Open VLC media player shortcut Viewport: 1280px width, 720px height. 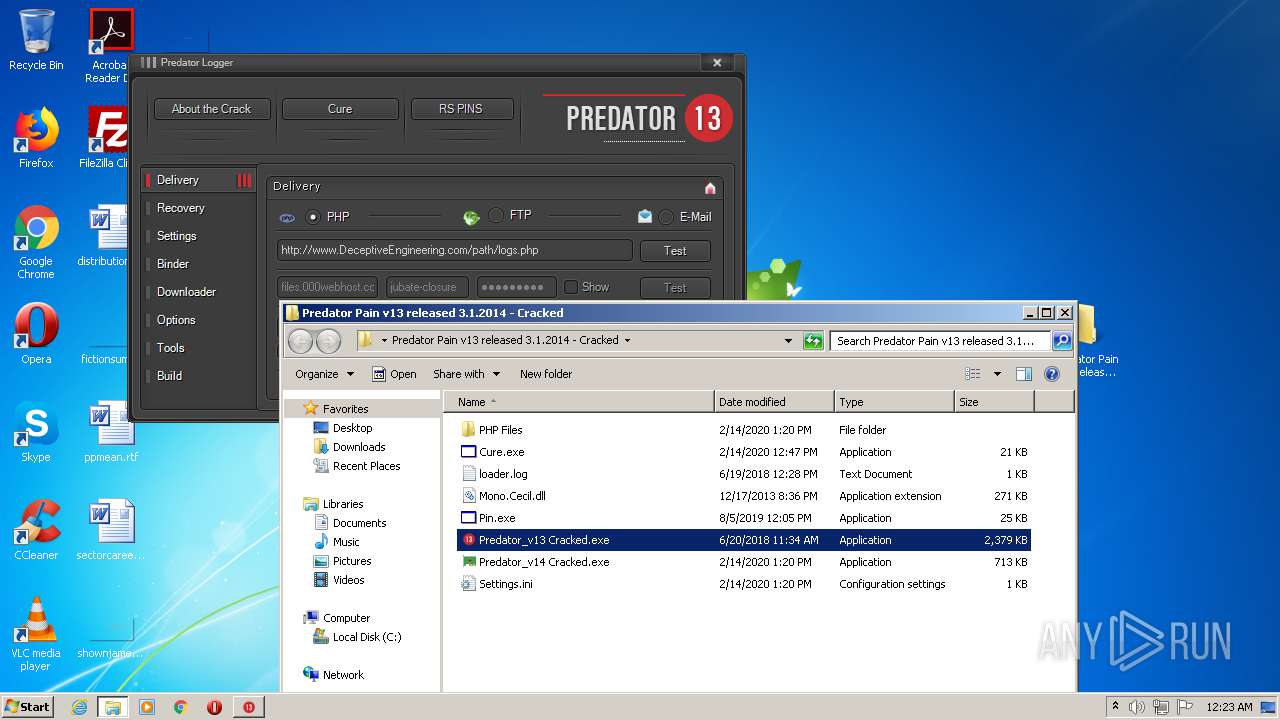36,634
